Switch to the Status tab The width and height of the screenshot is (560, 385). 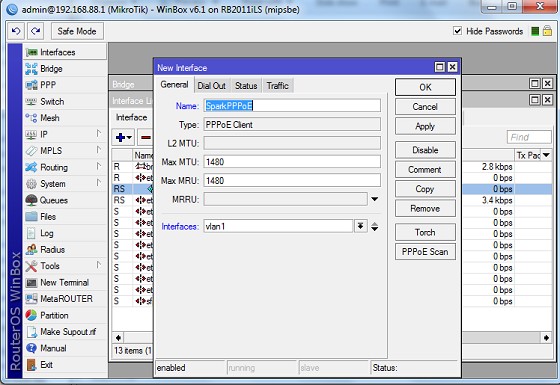click(246, 86)
